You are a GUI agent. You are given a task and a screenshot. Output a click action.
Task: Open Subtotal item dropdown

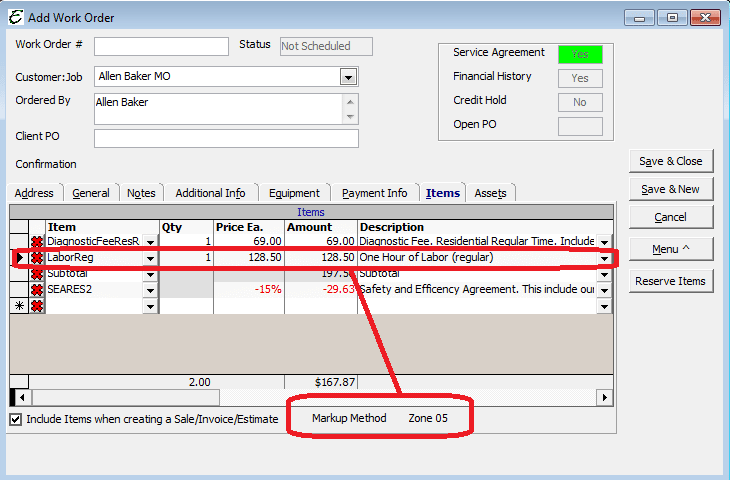[x=150, y=275]
